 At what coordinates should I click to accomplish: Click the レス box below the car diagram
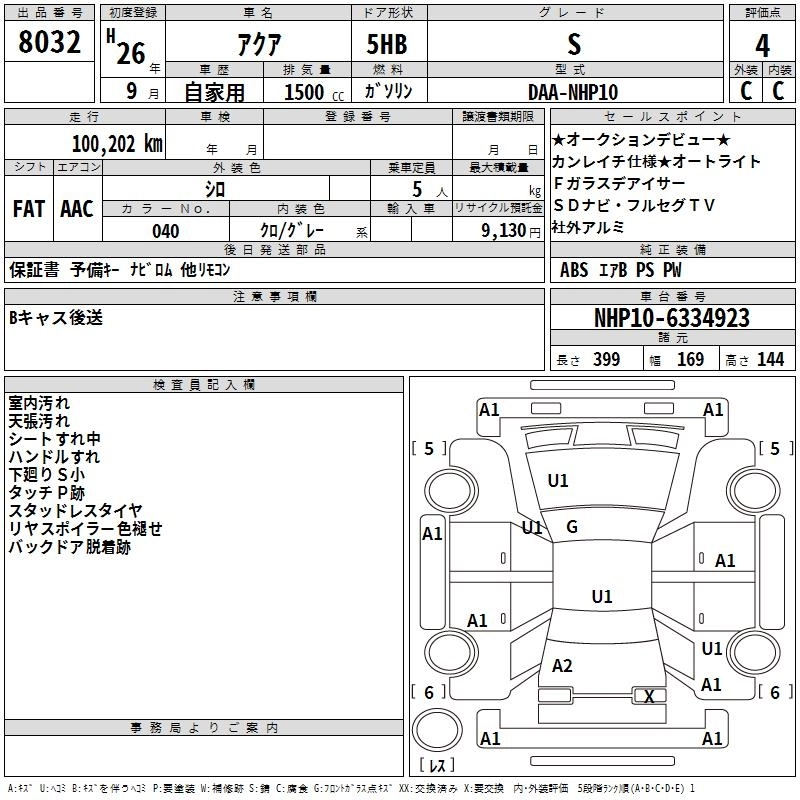click(437, 765)
